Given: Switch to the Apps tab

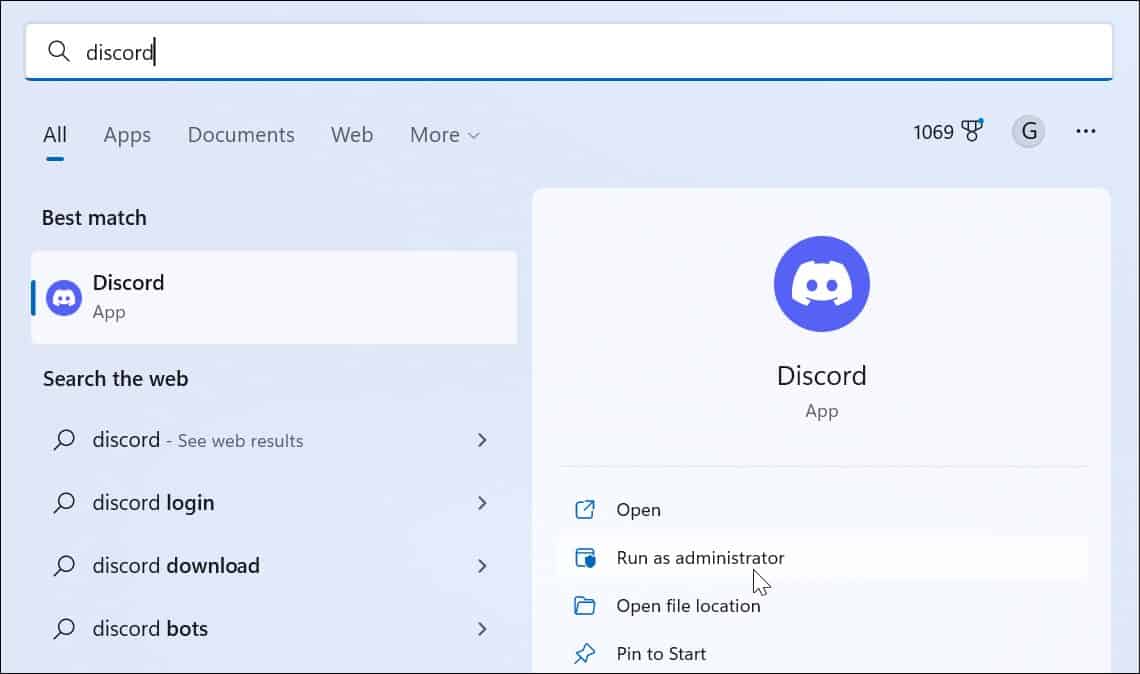Looking at the screenshot, I should point(127,135).
